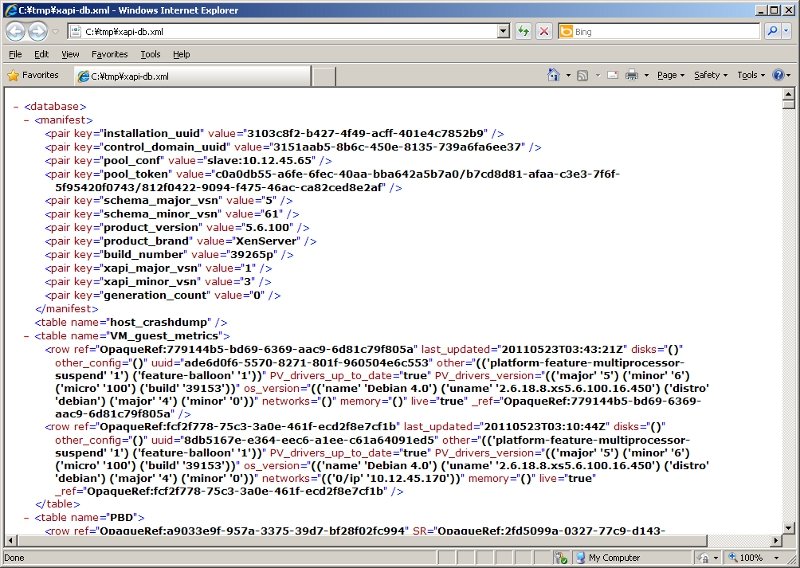Click the Refresh page icon
This screenshot has width=800, height=568.
523,32
